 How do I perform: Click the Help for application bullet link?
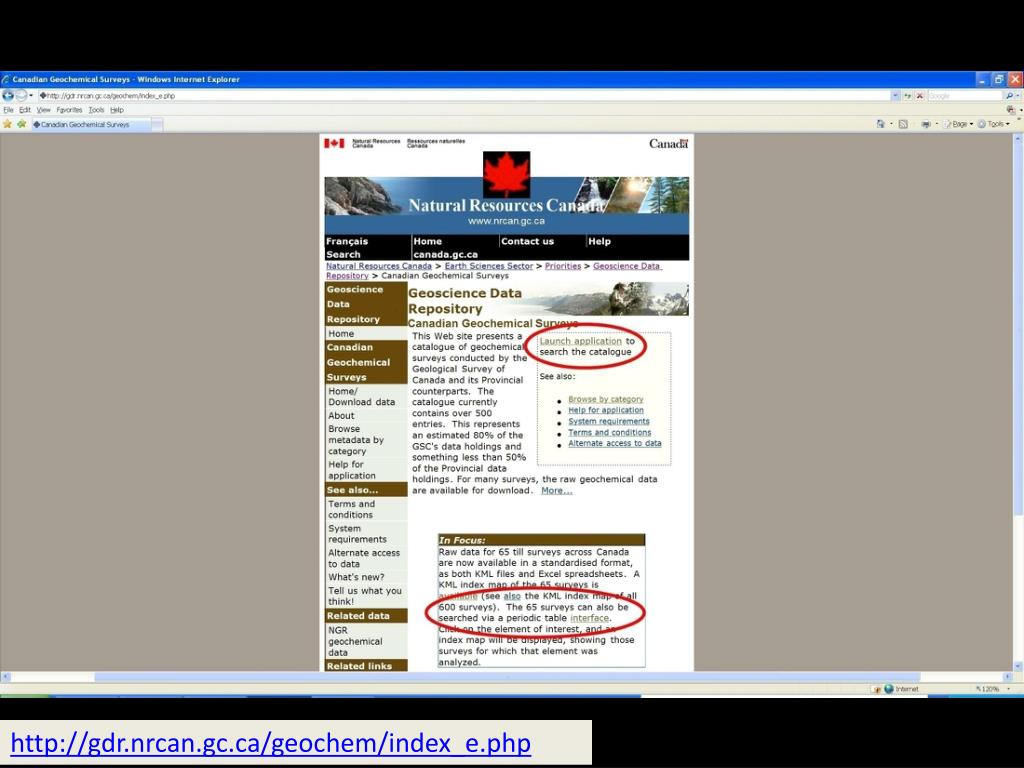(x=605, y=410)
